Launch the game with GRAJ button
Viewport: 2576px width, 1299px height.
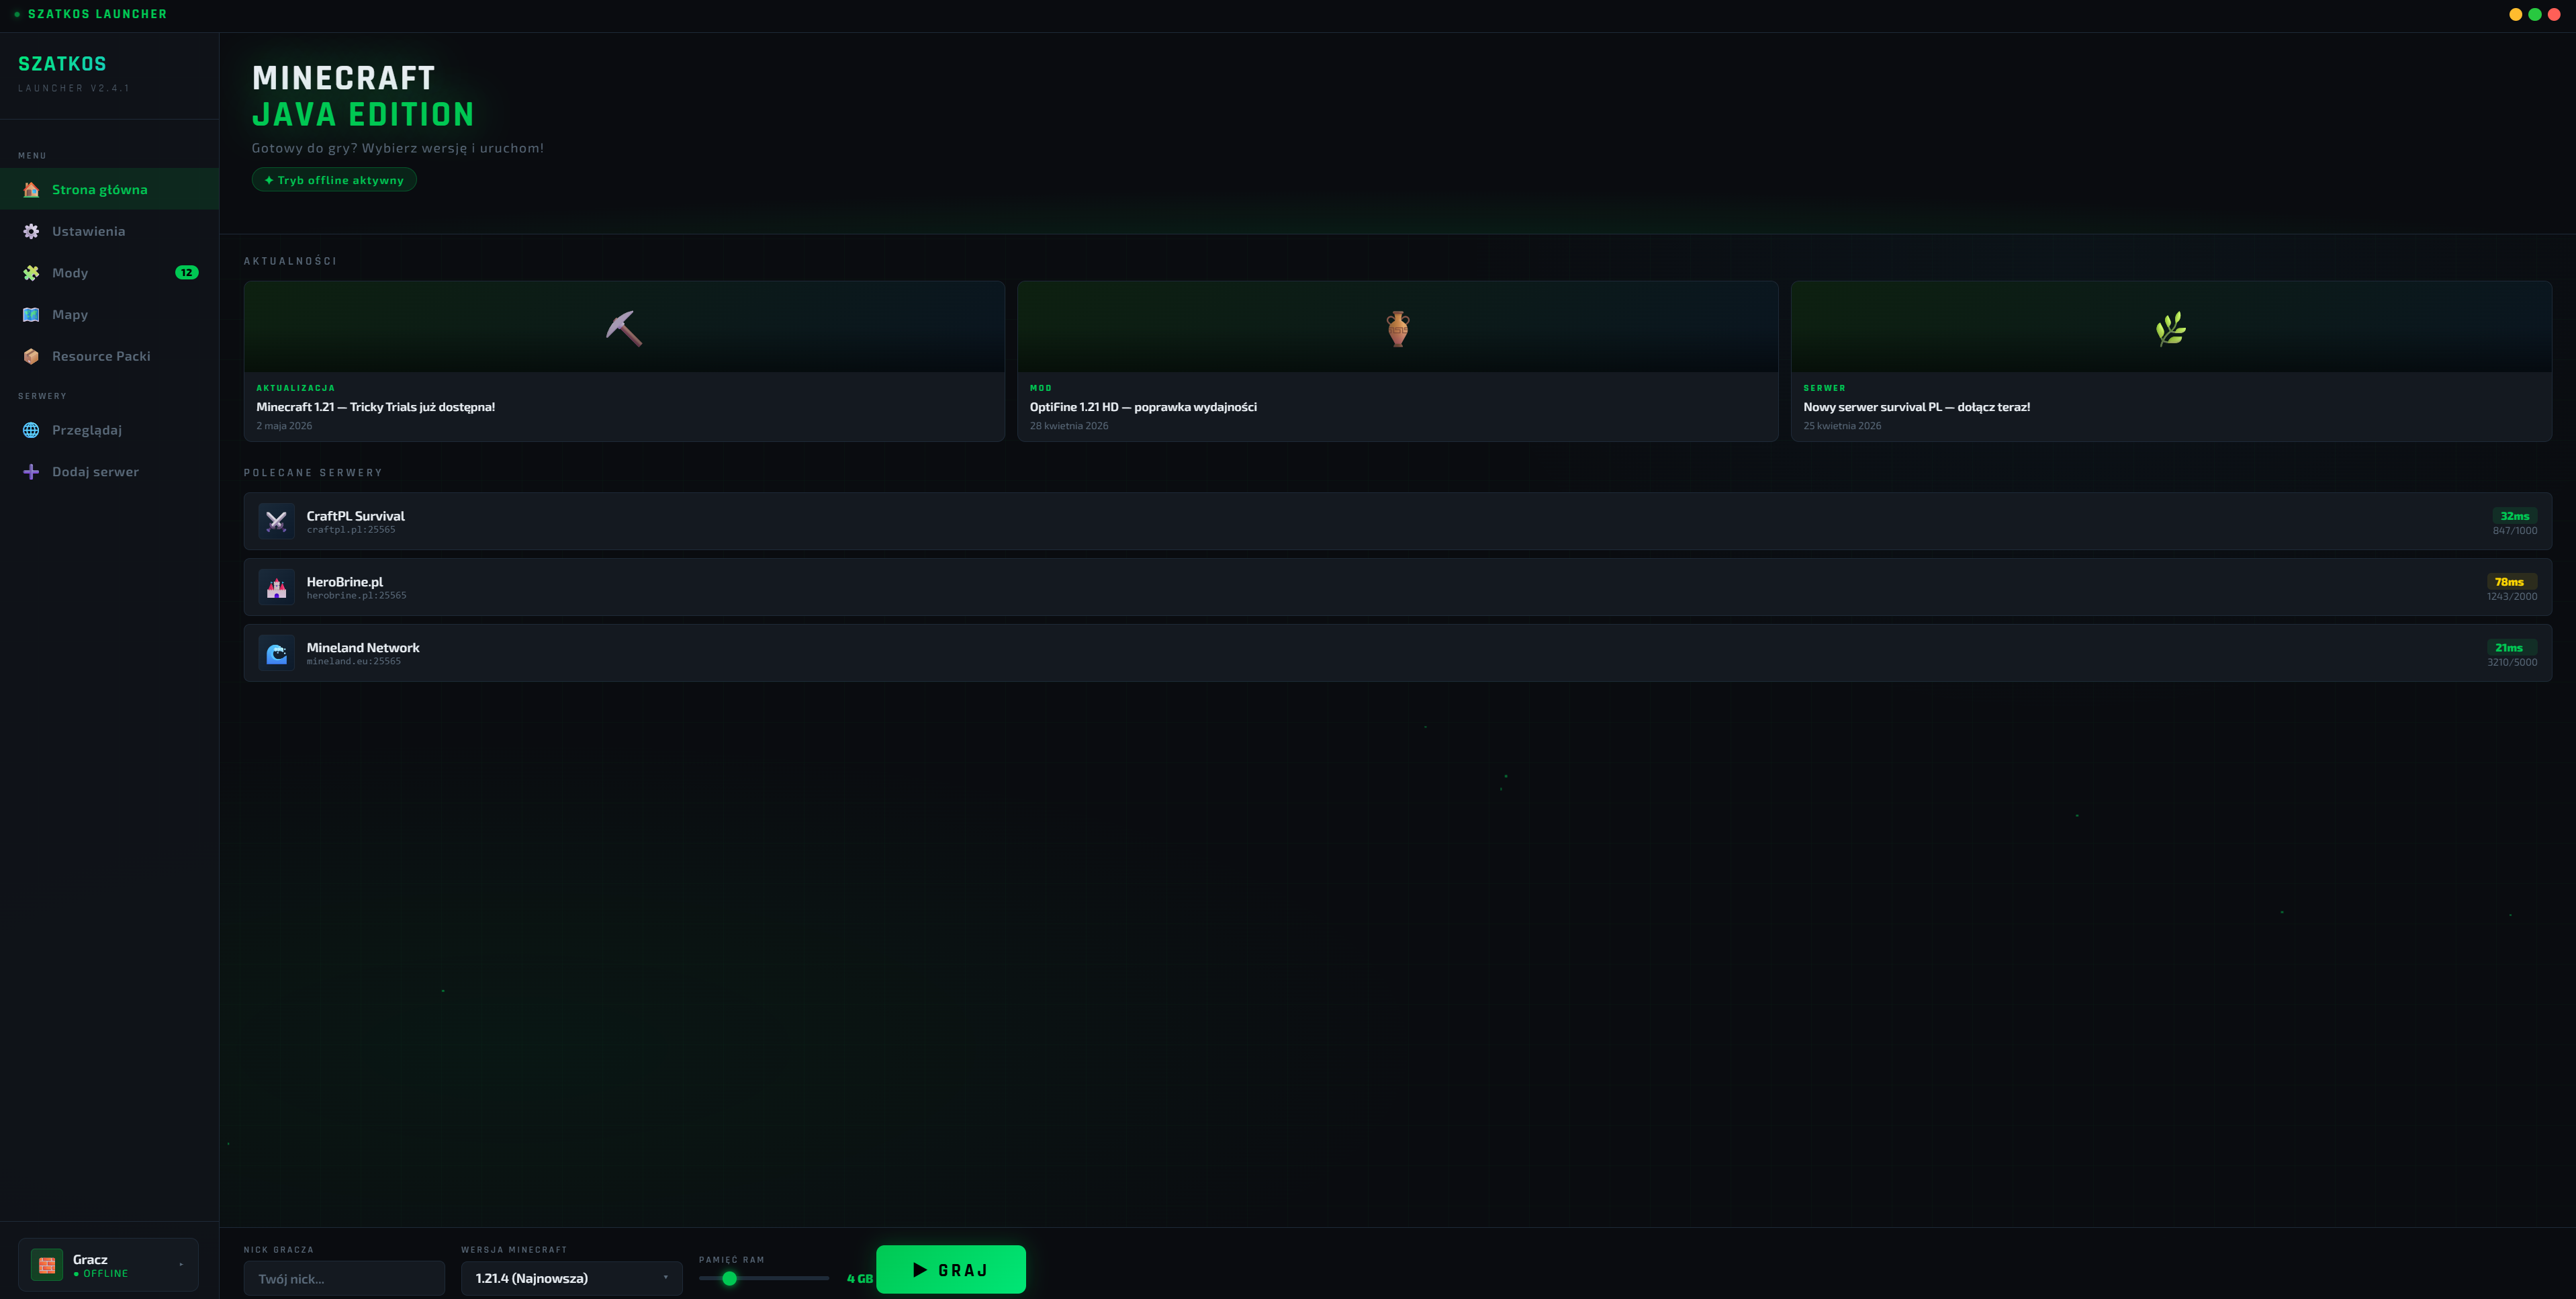[951, 1269]
